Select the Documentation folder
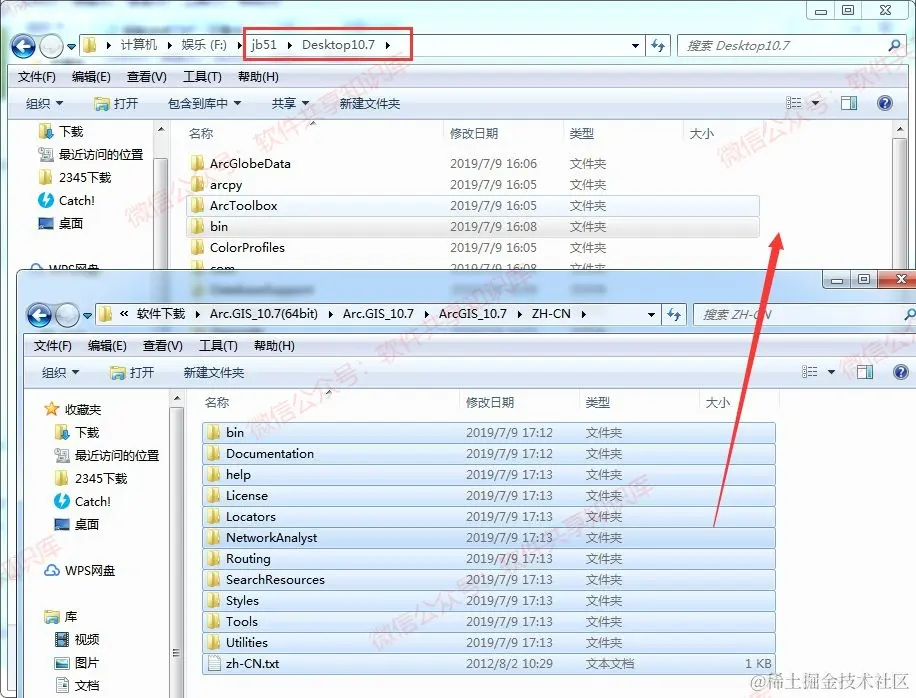This screenshot has width=916, height=698. coord(488,454)
